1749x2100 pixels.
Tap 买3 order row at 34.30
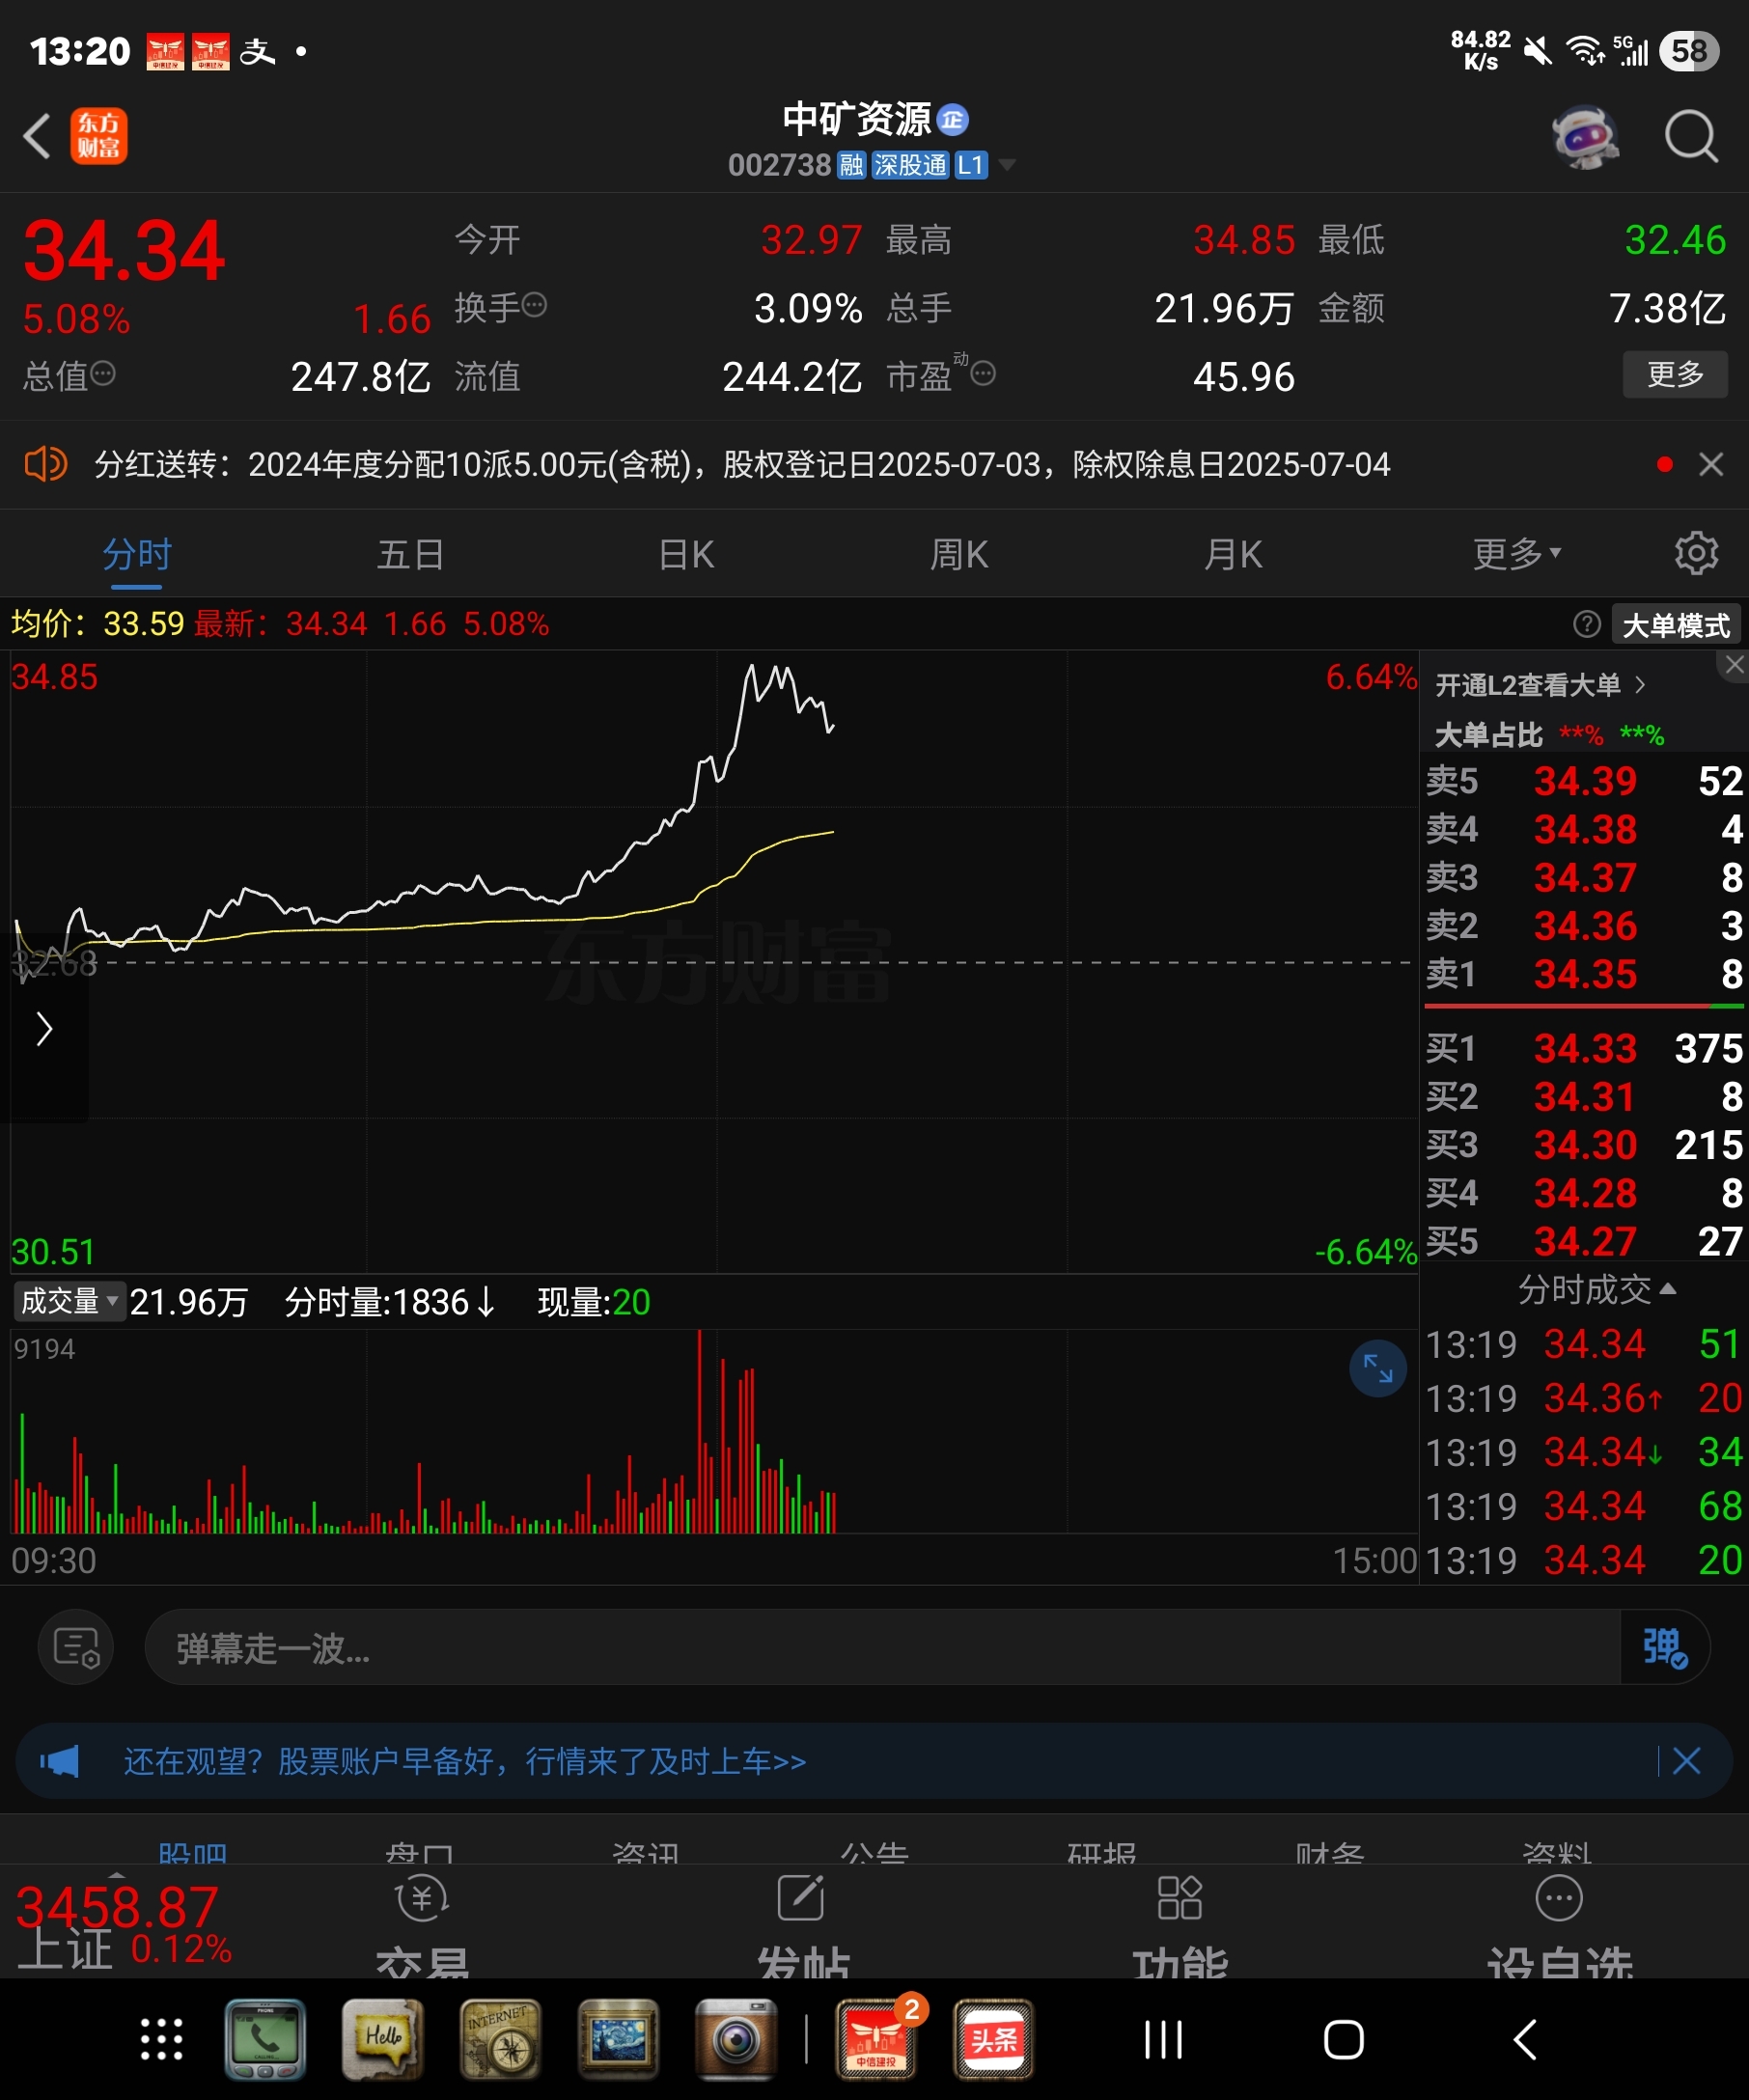coord(1584,1145)
